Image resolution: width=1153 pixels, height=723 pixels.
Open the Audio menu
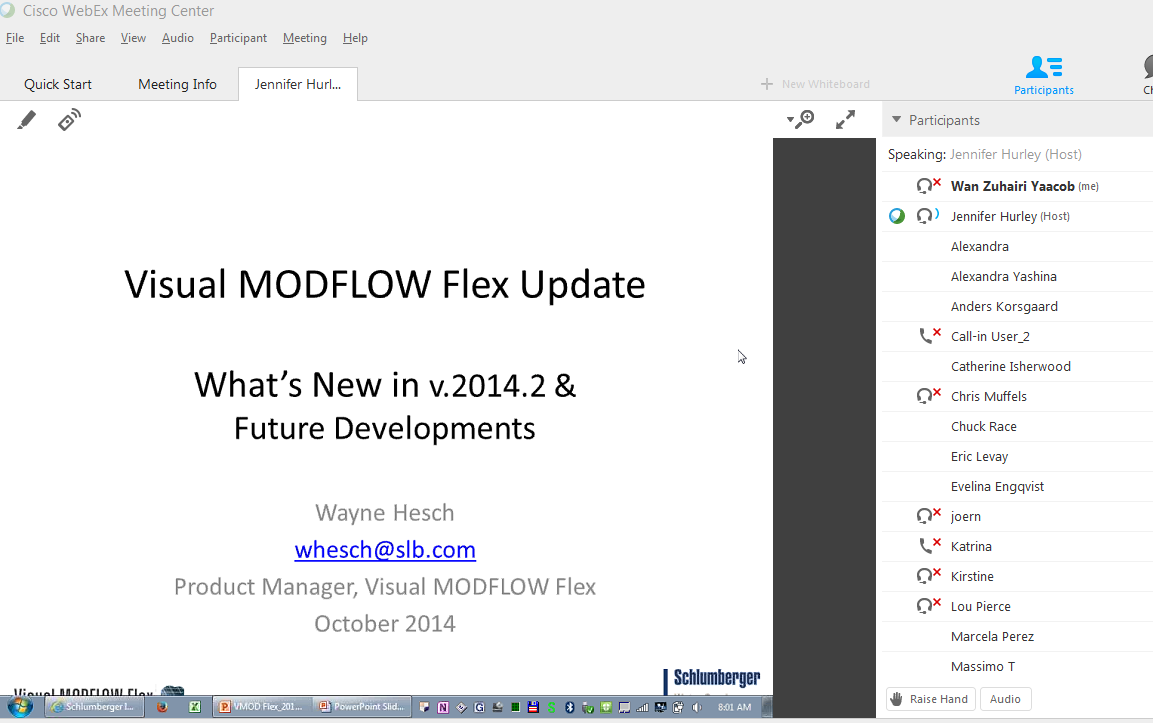pyautogui.click(x=178, y=38)
